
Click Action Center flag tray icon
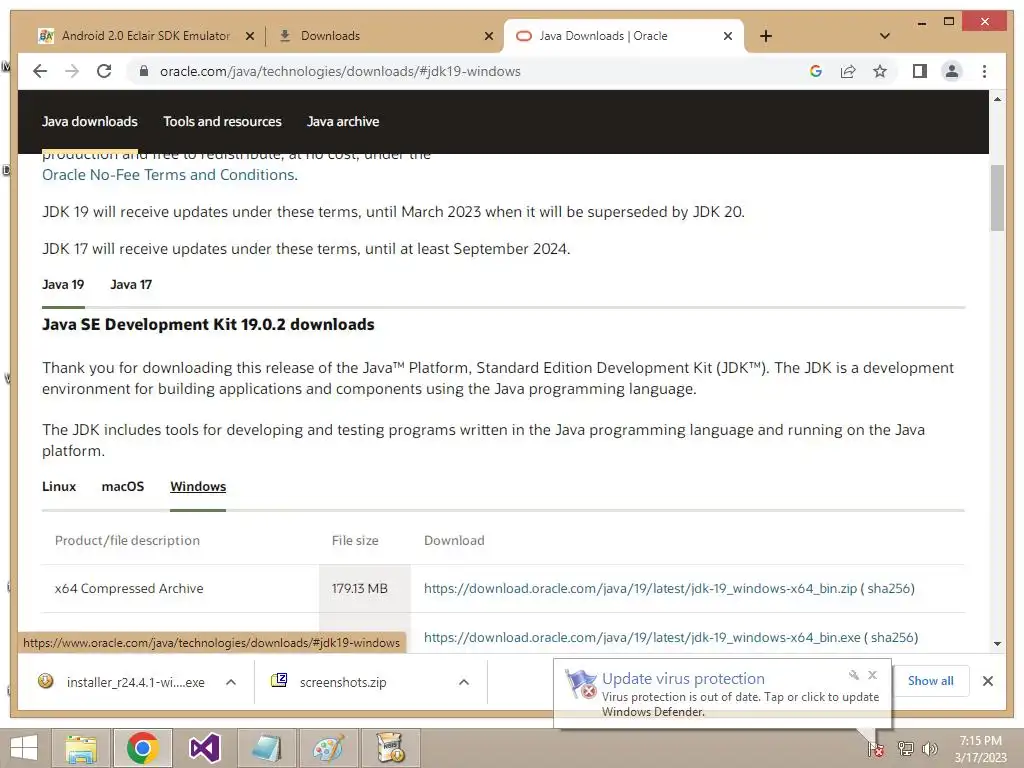click(876, 749)
